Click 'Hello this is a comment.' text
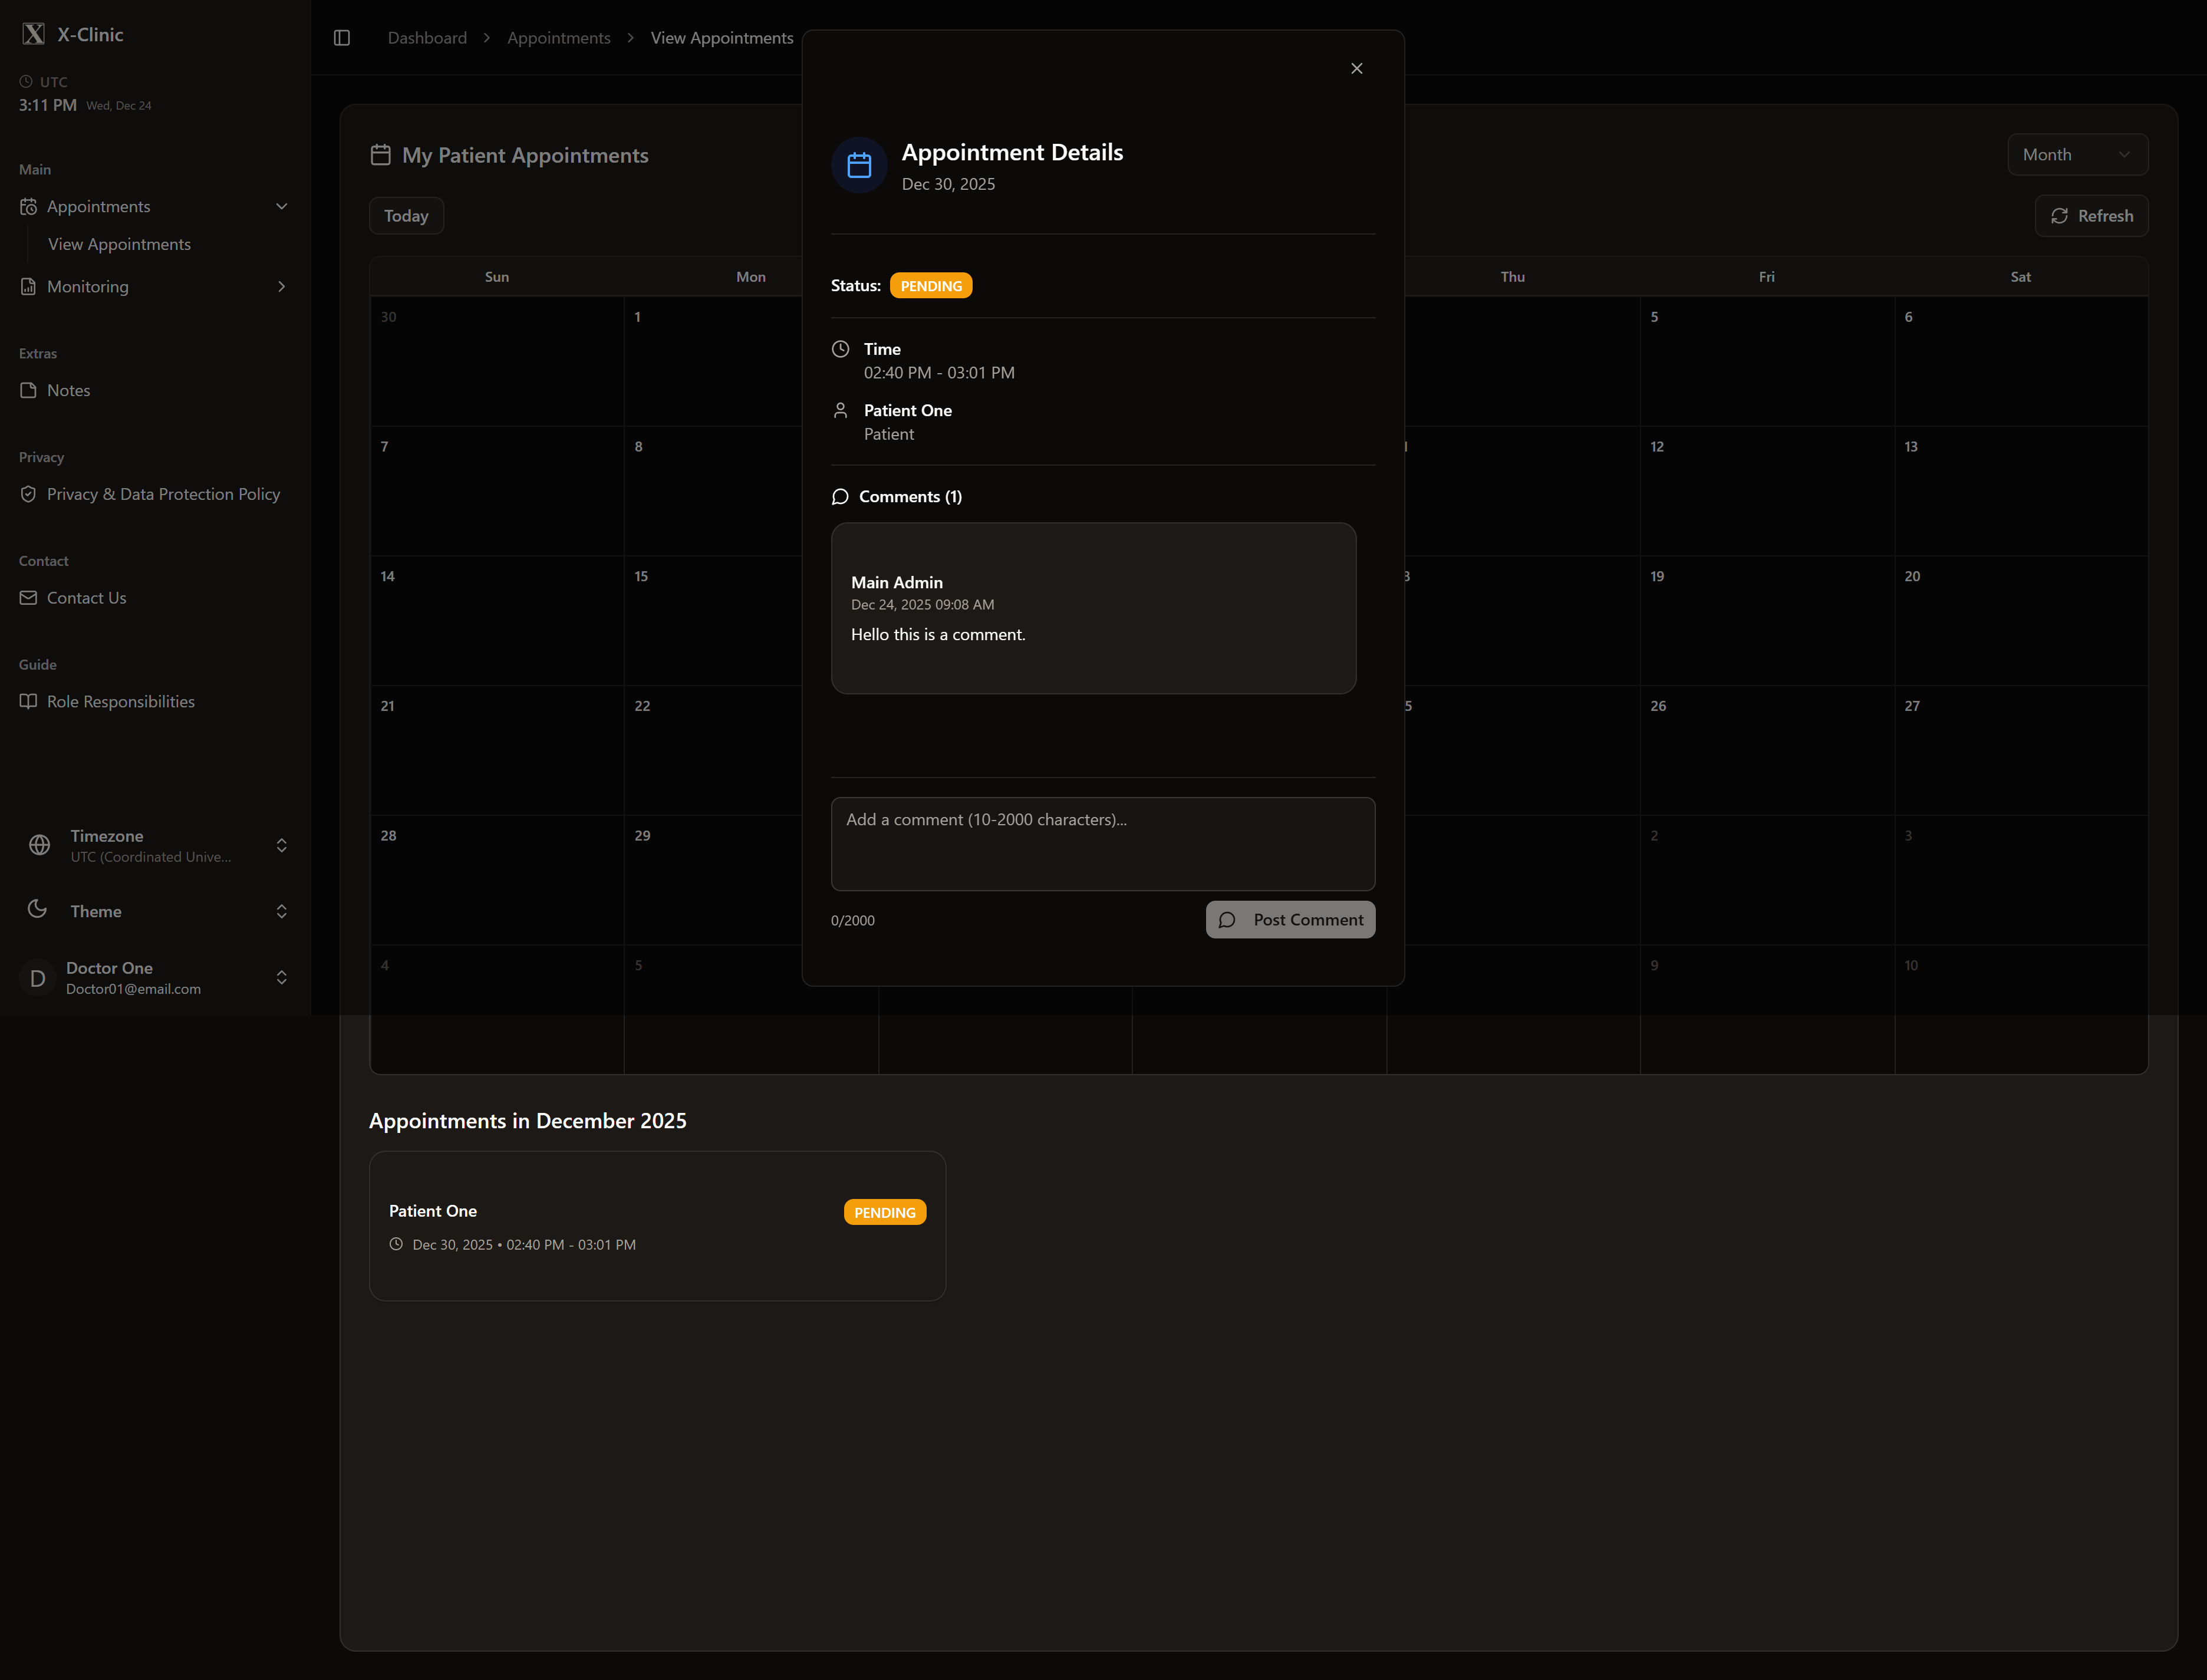 coord(938,635)
